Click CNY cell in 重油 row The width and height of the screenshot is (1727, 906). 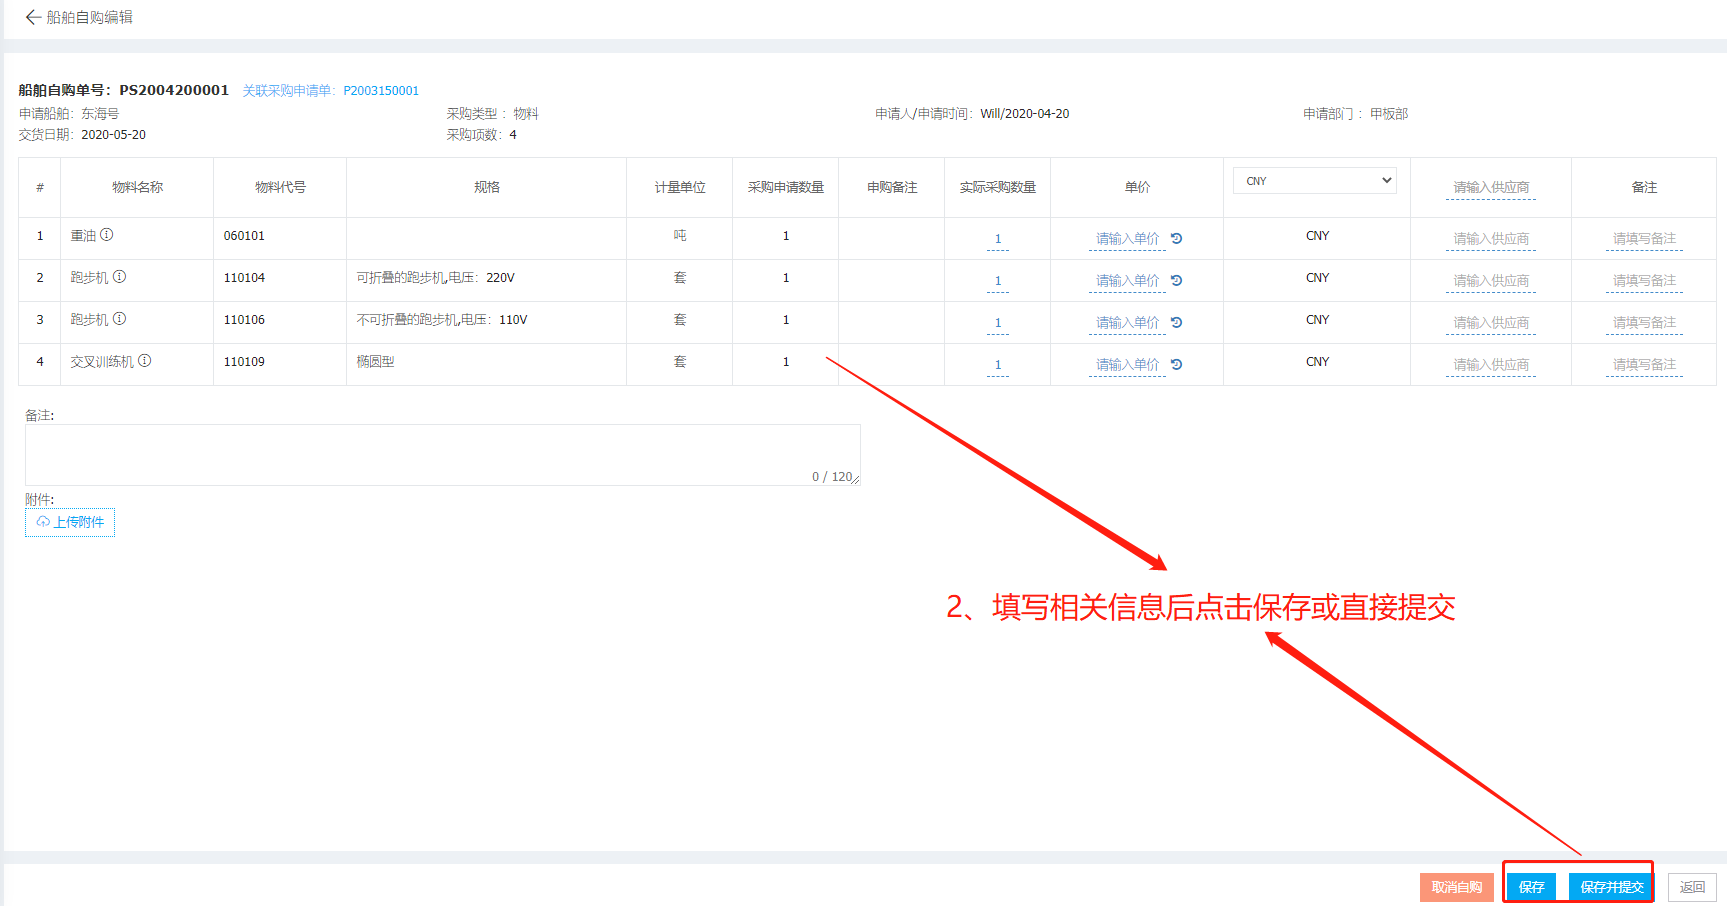[1317, 236]
